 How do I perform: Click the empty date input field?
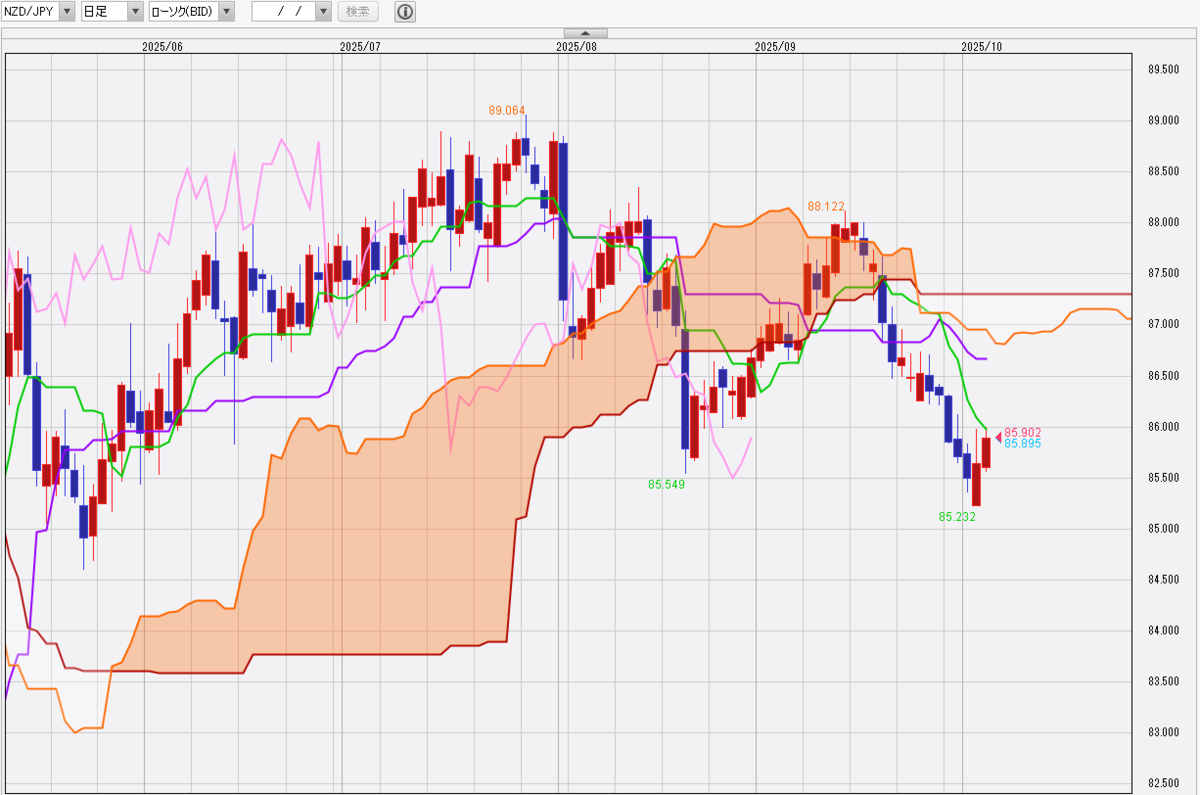[x=283, y=12]
